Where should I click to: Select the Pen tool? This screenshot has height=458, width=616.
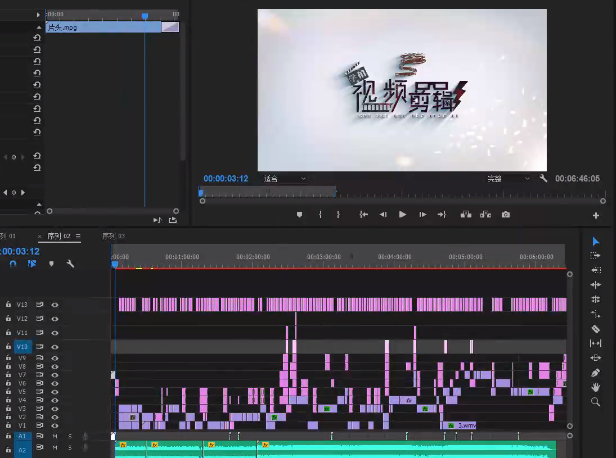pyautogui.click(x=596, y=372)
